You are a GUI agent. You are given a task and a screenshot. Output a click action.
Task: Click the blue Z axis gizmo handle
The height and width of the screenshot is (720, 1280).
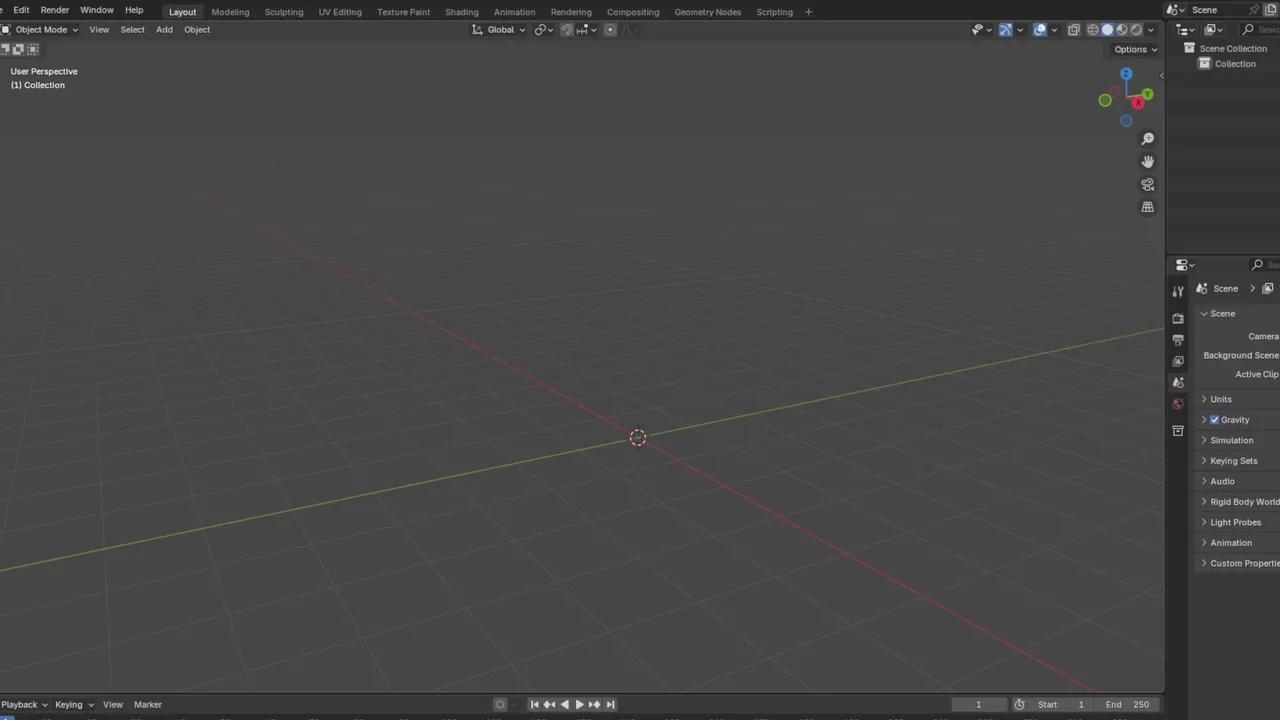pos(1126,74)
